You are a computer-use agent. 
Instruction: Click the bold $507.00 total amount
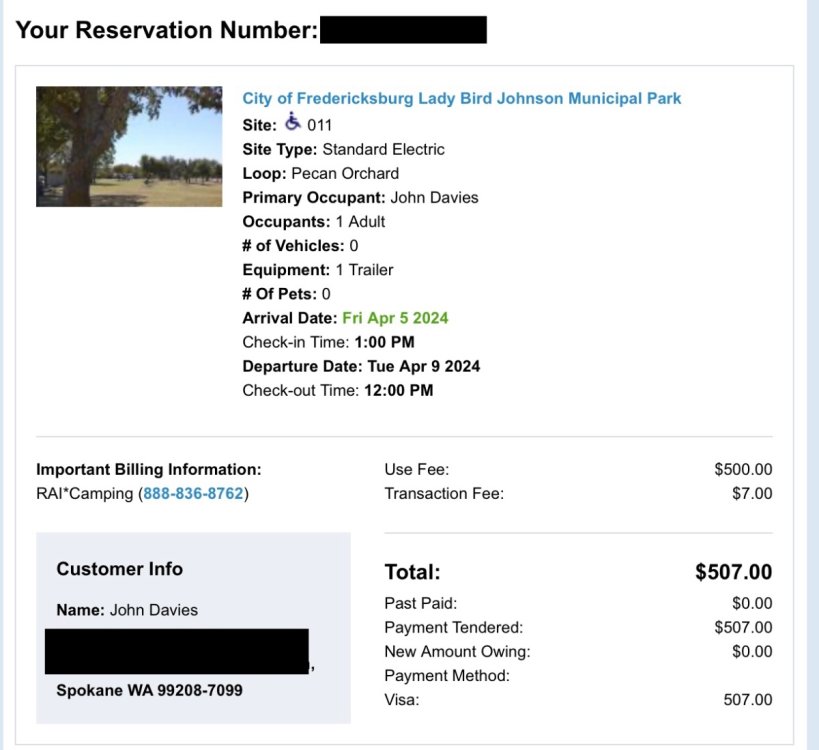point(733,572)
